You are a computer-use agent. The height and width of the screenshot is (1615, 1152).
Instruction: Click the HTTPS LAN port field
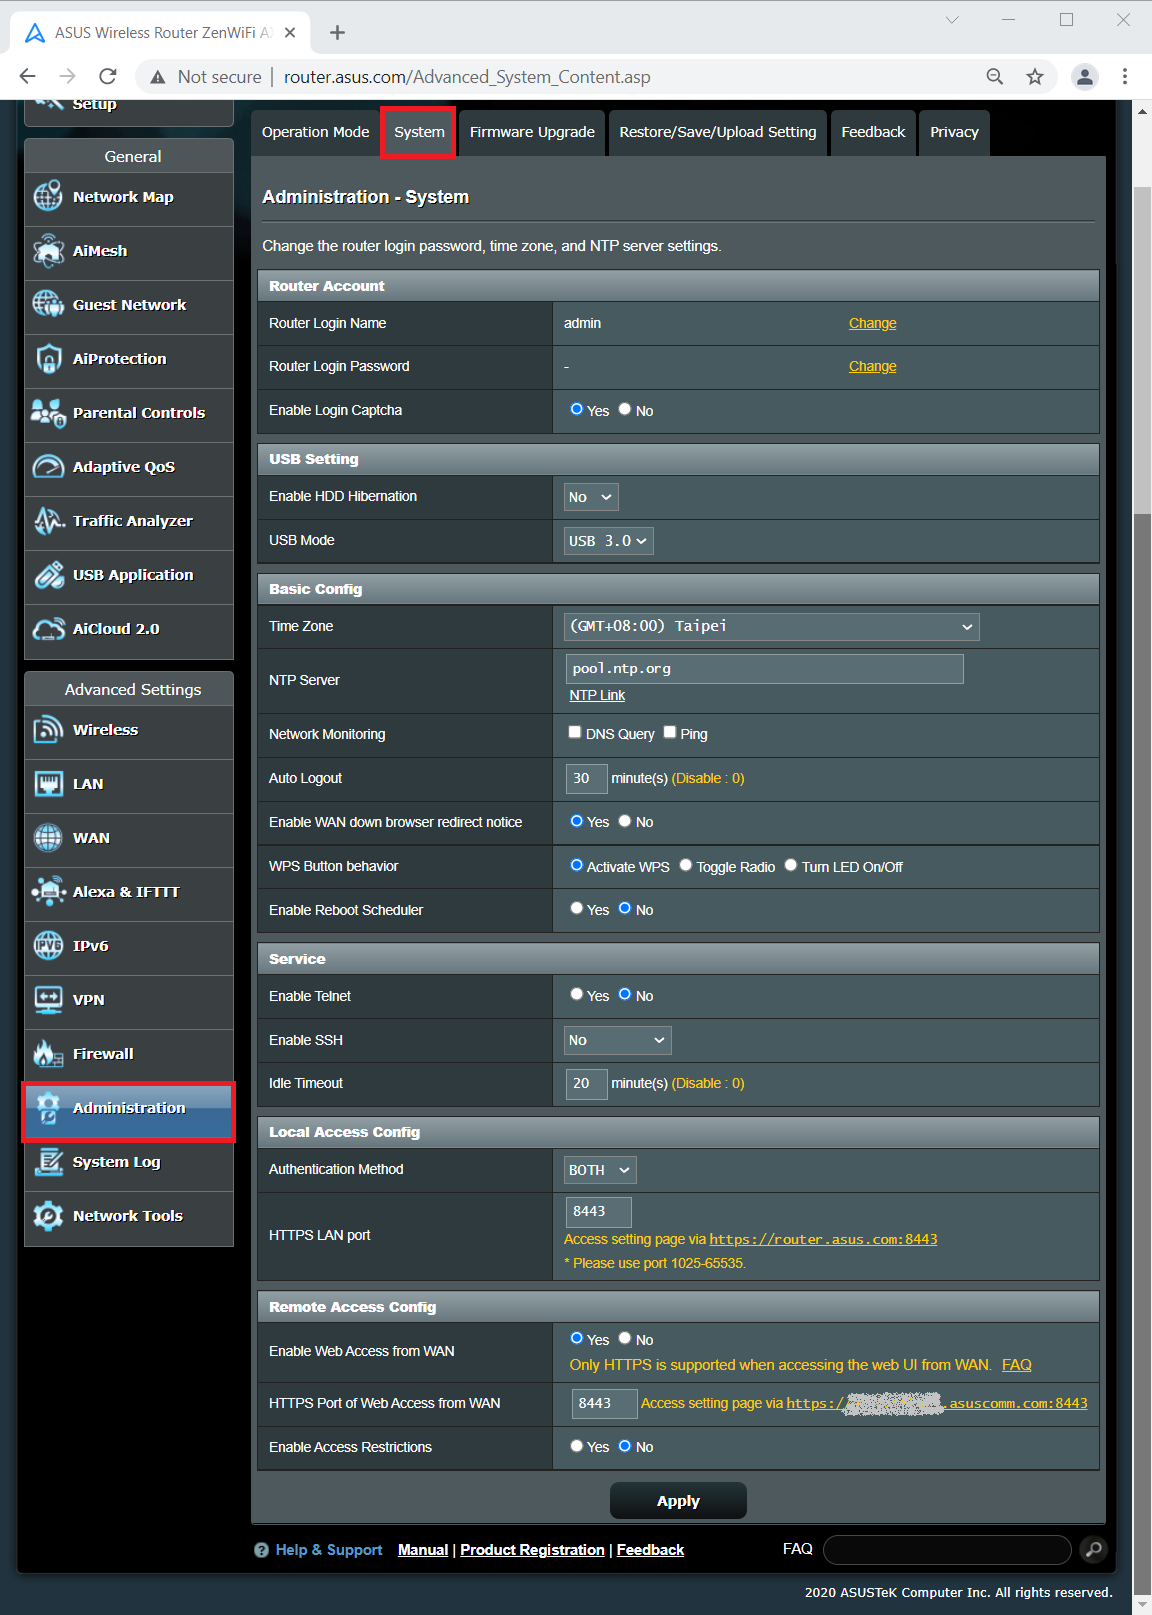pos(599,1212)
